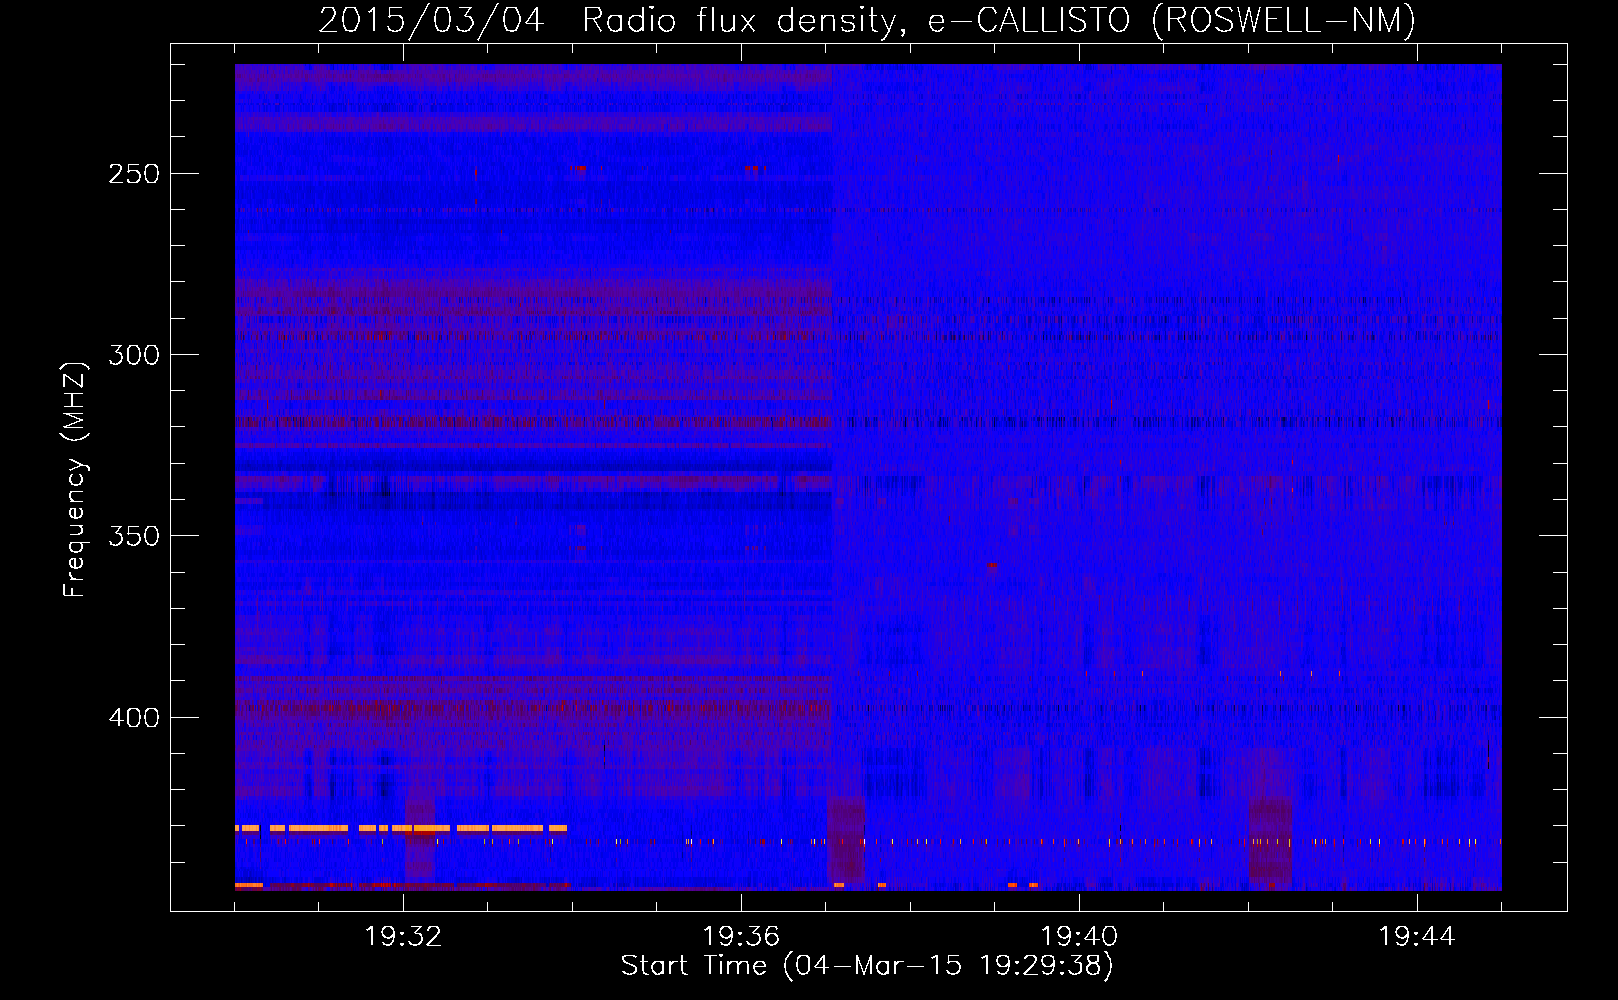This screenshot has width=1618, height=1000.
Task: Click the "350" frequency tick label
Action: tap(134, 536)
